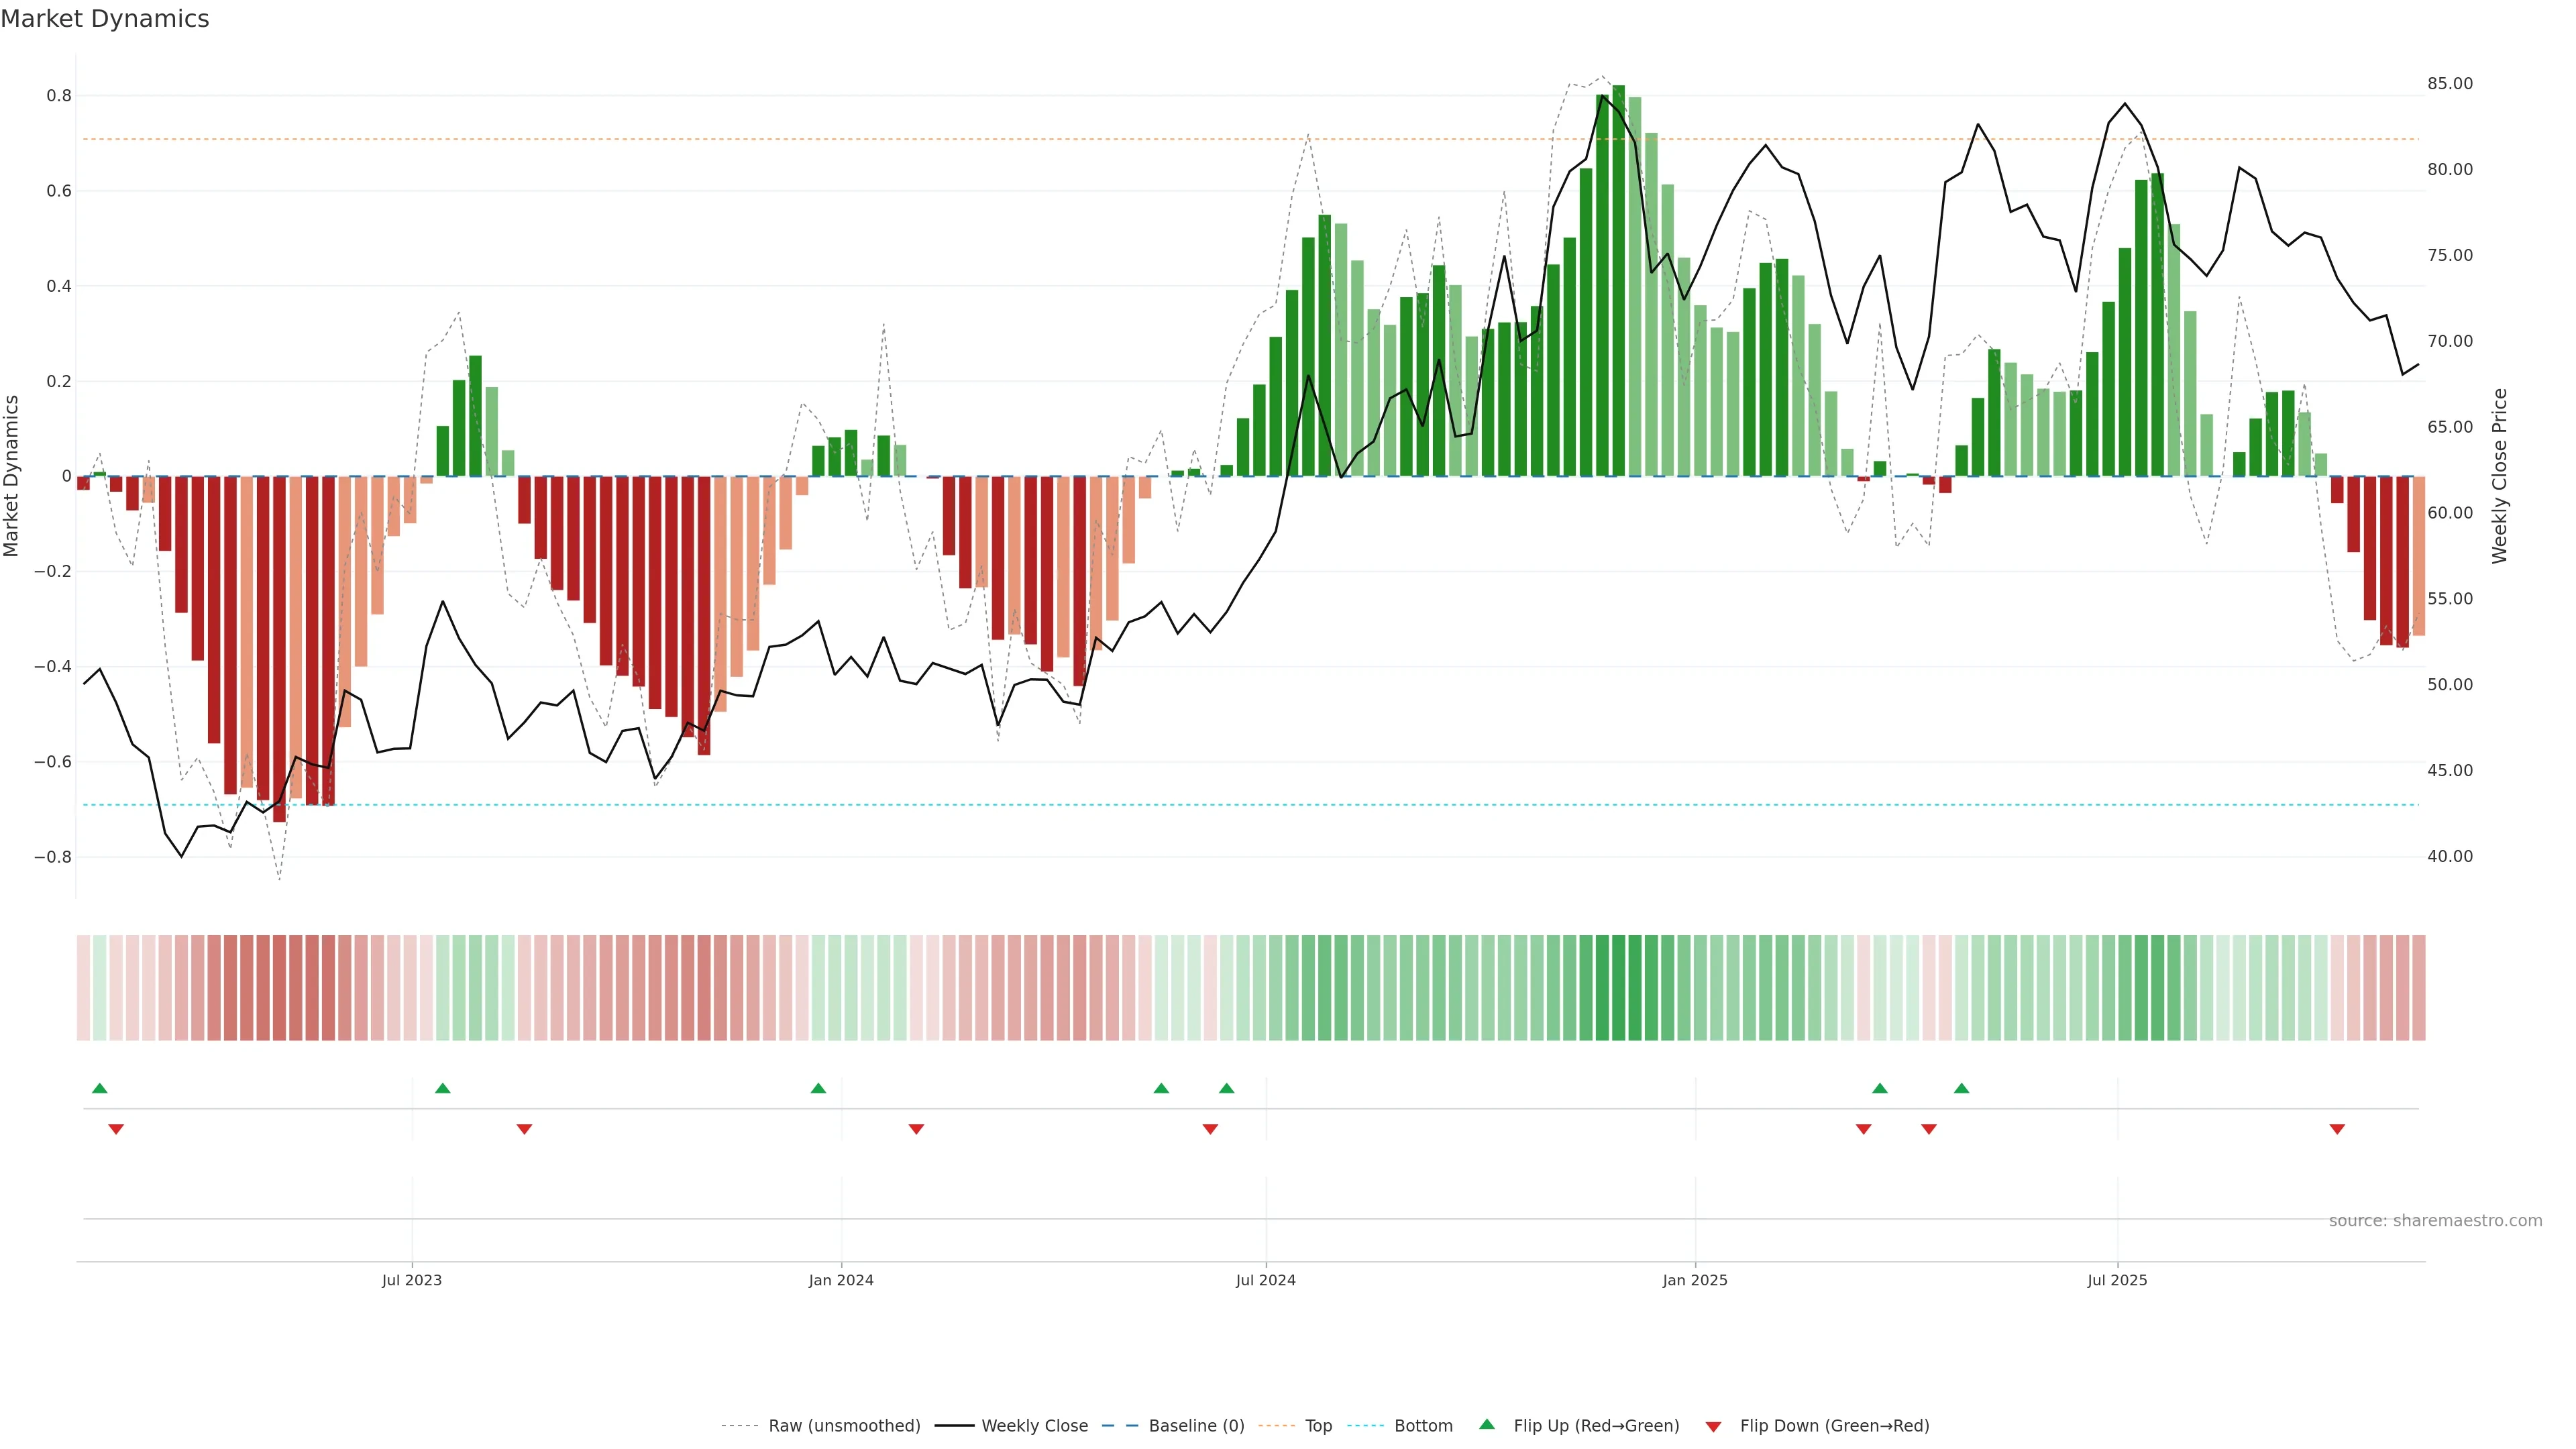Click the Jan 2025 x-axis label
The image size is (2576, 1449).
1694,1280
